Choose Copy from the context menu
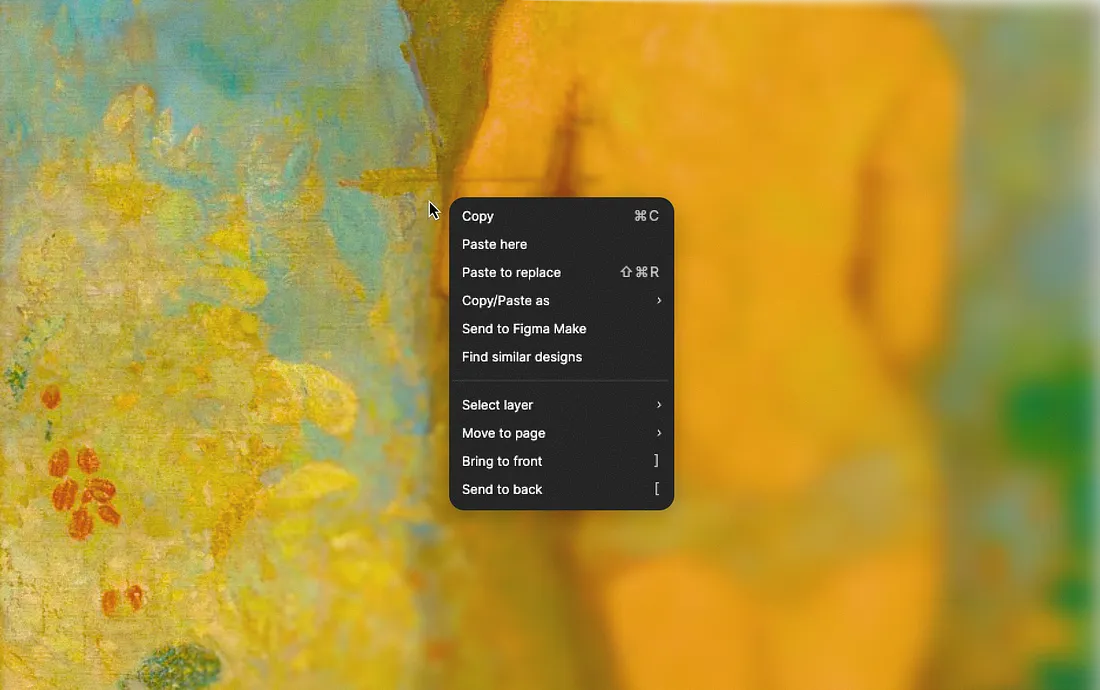 point(561,216)
